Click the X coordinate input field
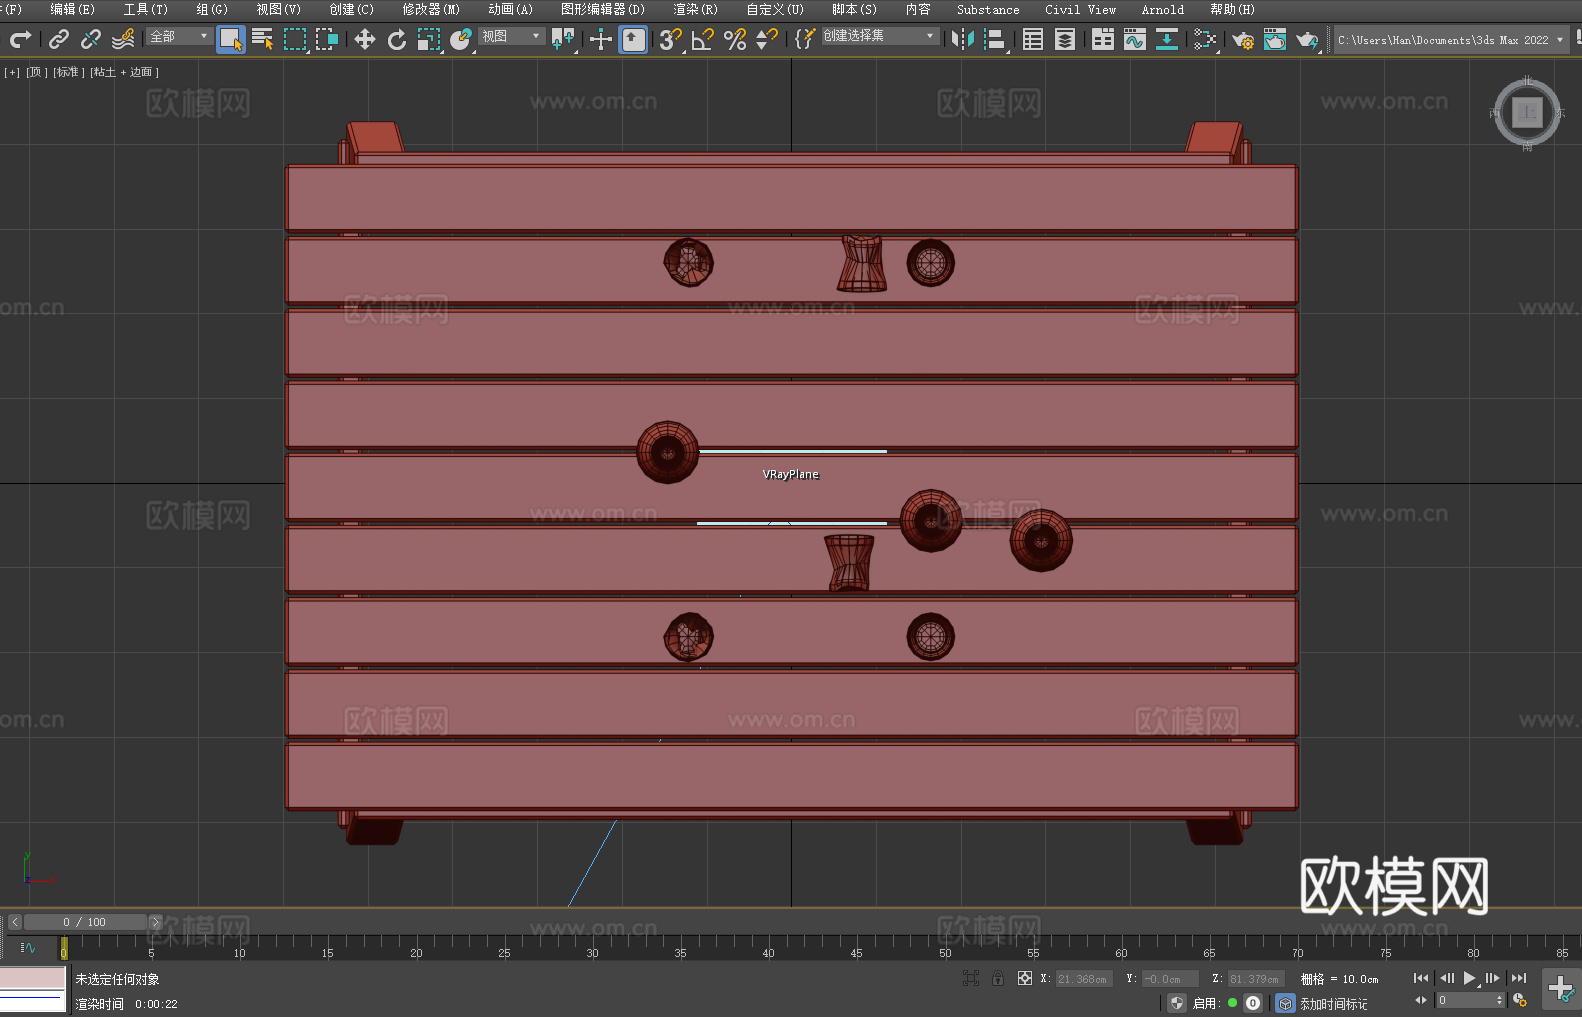 (x=1082, y=979)
